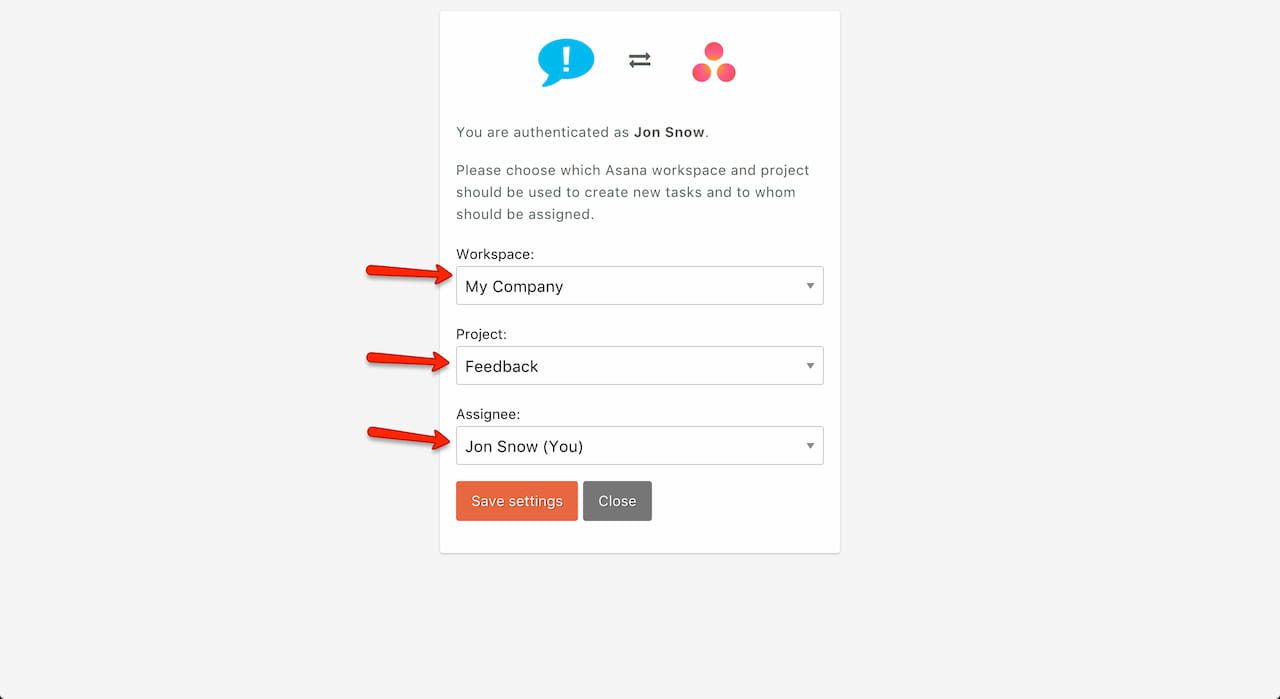Screen dimensions: 1280x699
Task: Click the bold Jon Snow name text
Action: (669, 132)
